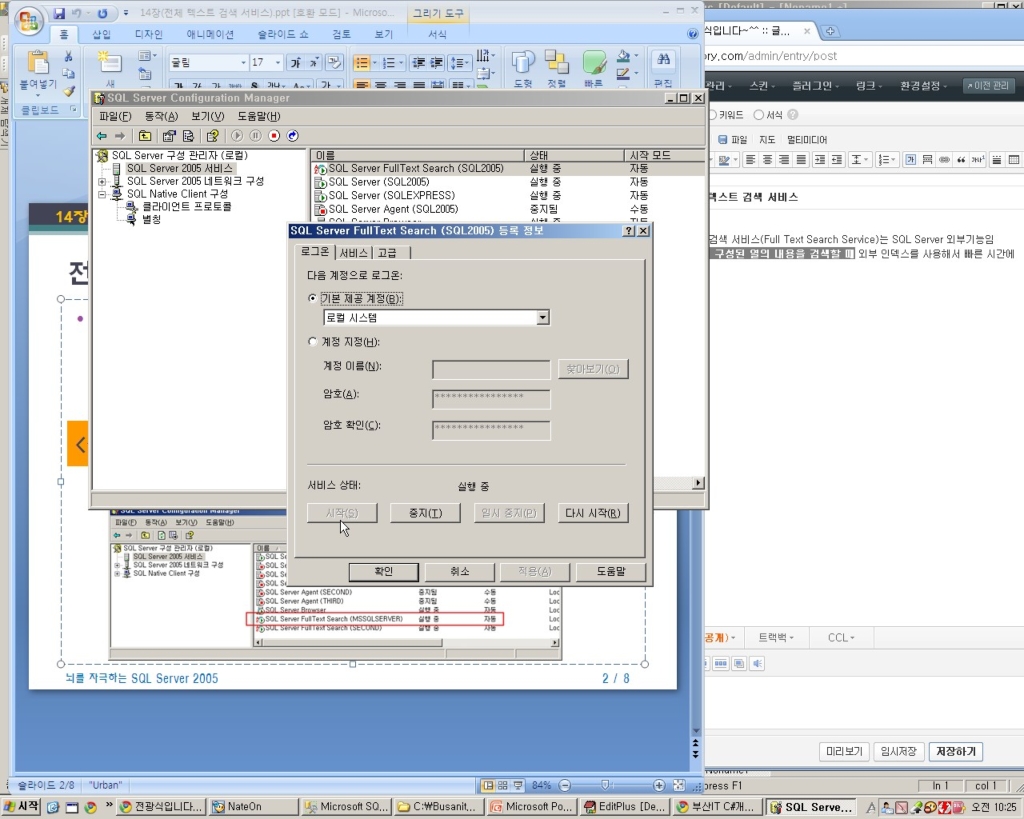Select the 서식 radio button in blog editor
The height and width of the screenshot is (819, 1024).
758,115
